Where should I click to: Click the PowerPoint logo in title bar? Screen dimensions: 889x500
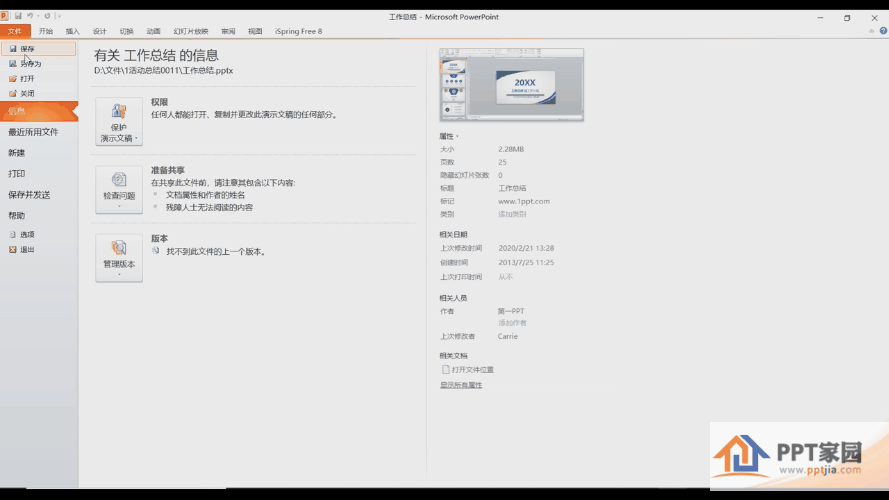tap(5, 16)
